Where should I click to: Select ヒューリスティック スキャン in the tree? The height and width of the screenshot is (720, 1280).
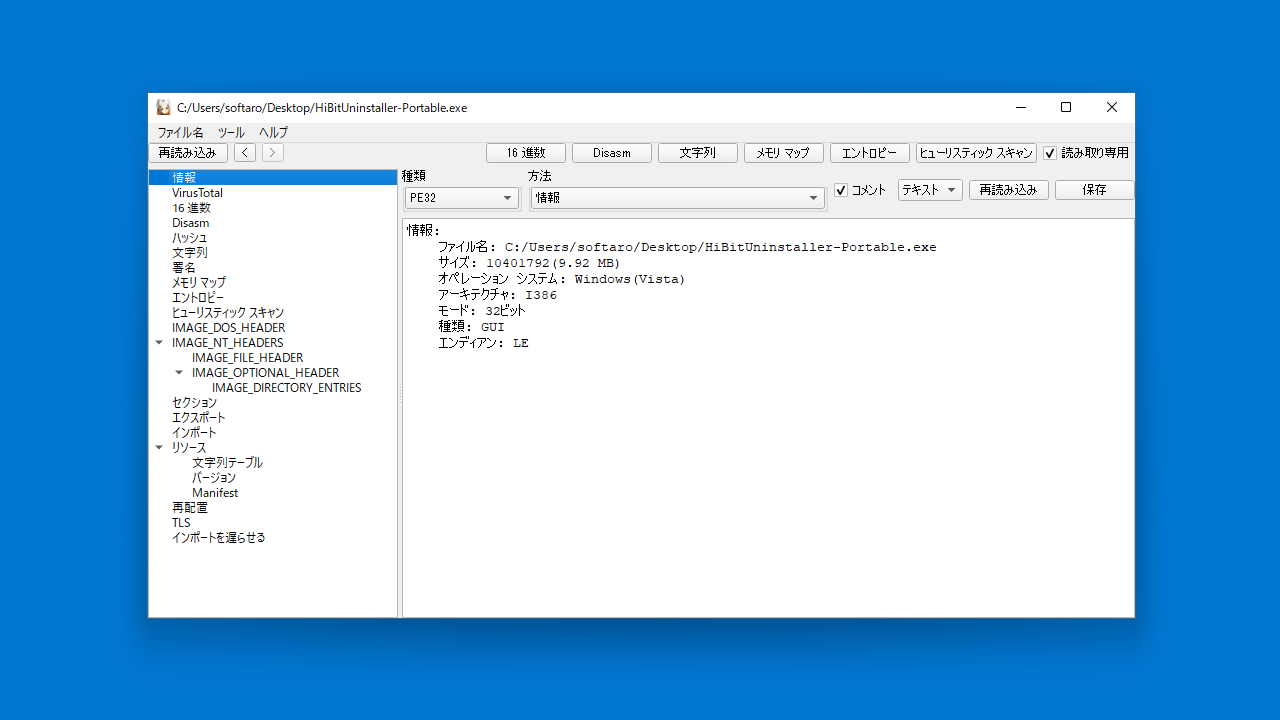point(228,313)
